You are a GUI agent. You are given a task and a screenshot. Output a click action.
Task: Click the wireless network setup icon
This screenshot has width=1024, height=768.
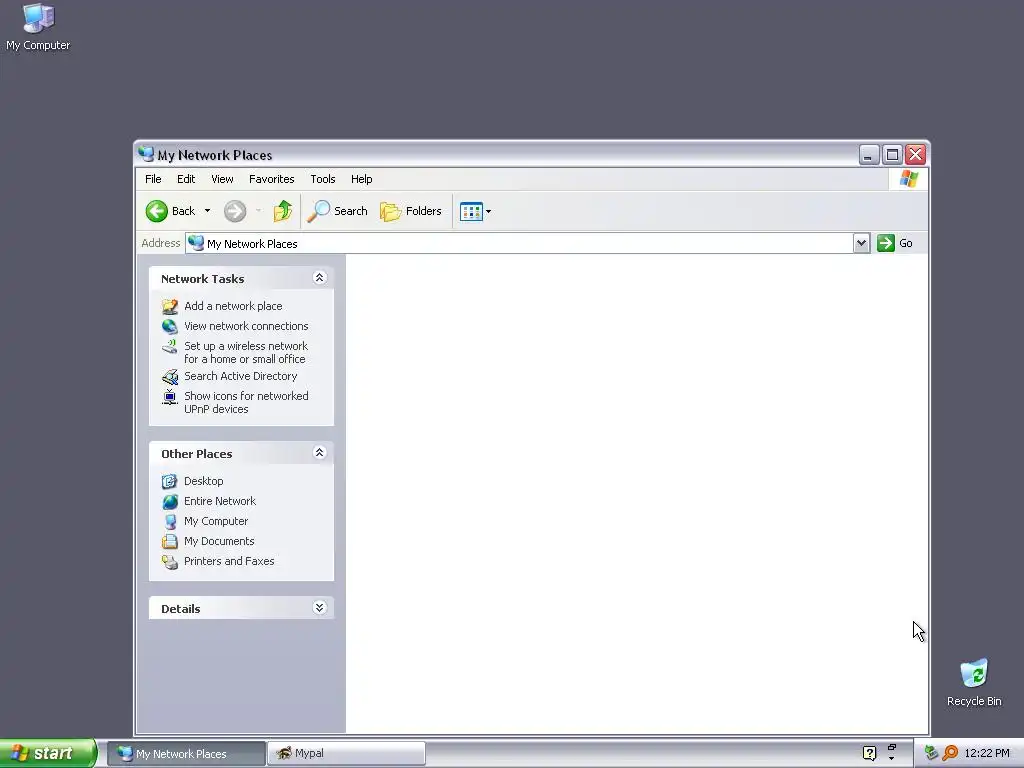pos(170,346)
